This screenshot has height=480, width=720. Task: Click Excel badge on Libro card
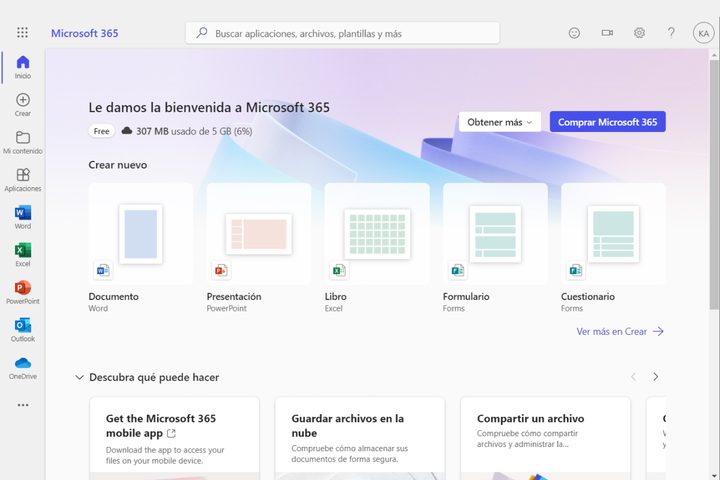coord(339,271)
